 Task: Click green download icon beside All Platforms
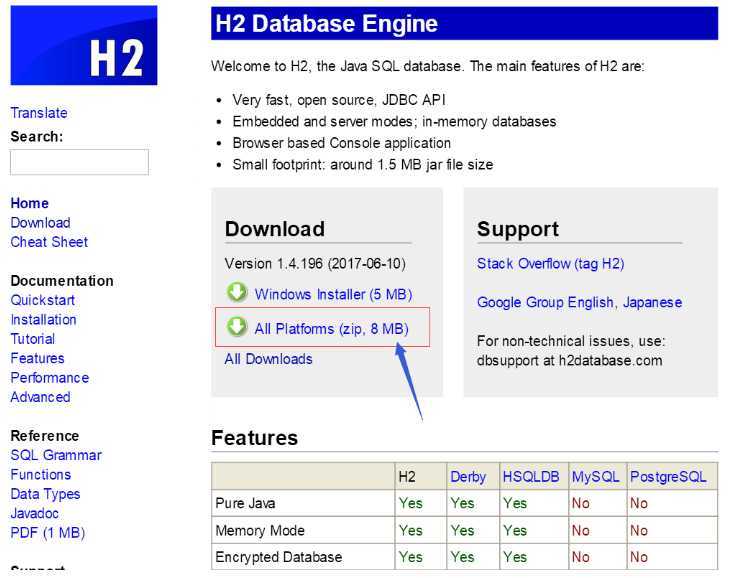coord(237,327)
